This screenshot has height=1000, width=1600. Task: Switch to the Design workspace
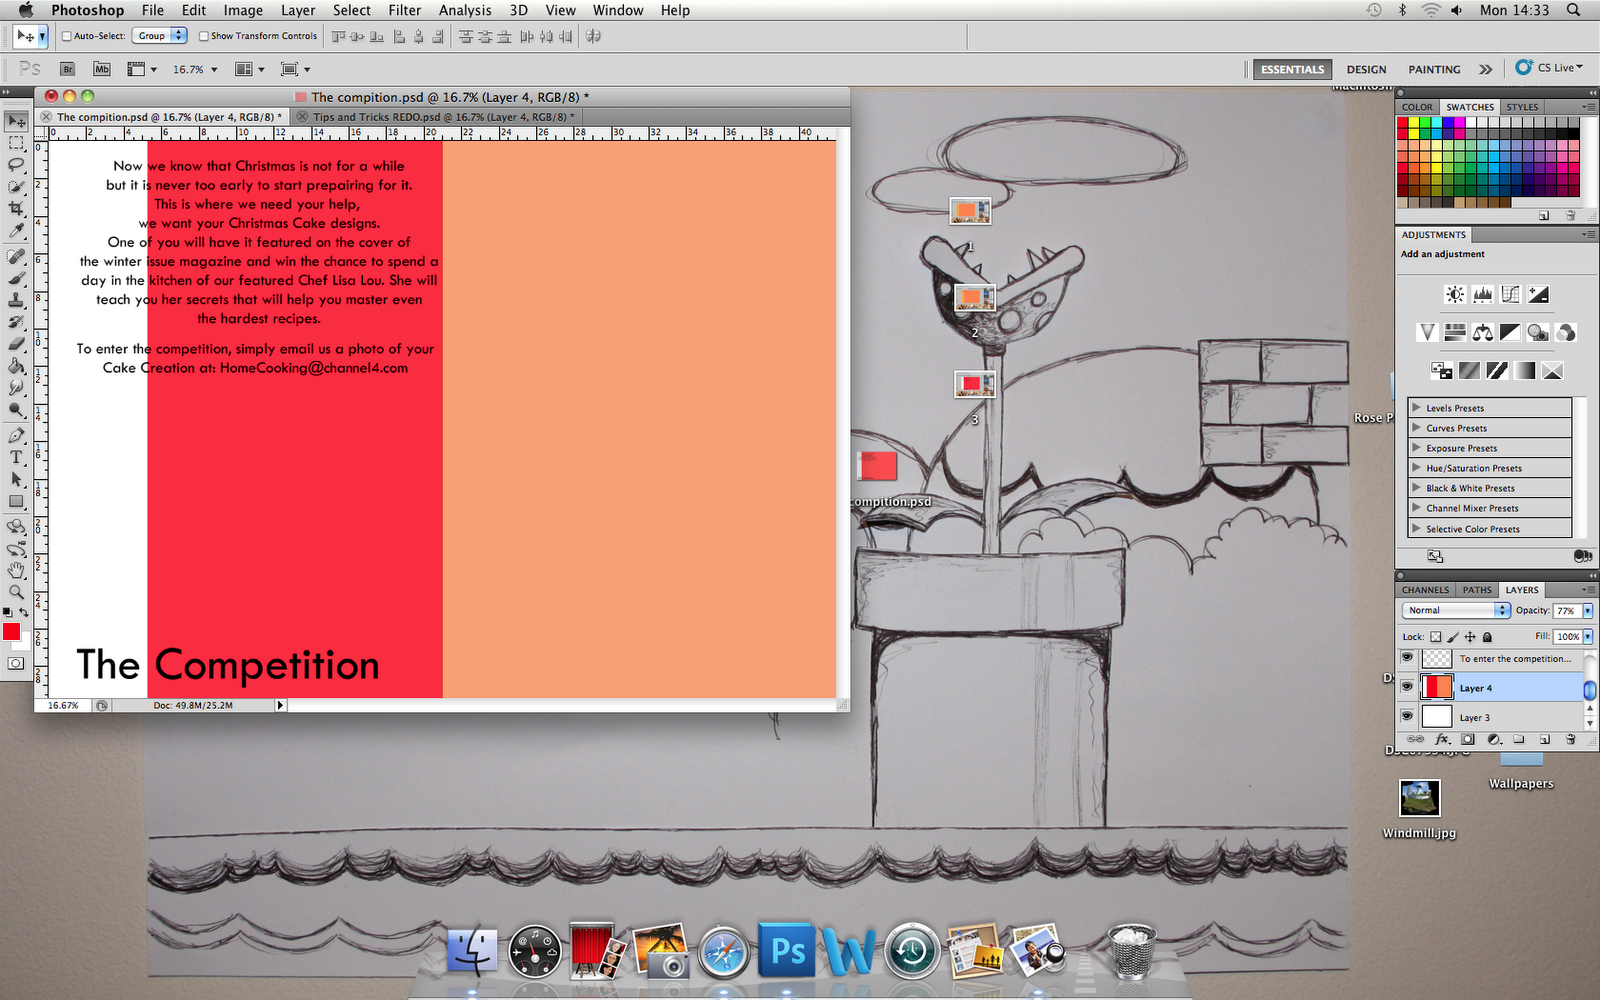click(x=1366, y=69)
